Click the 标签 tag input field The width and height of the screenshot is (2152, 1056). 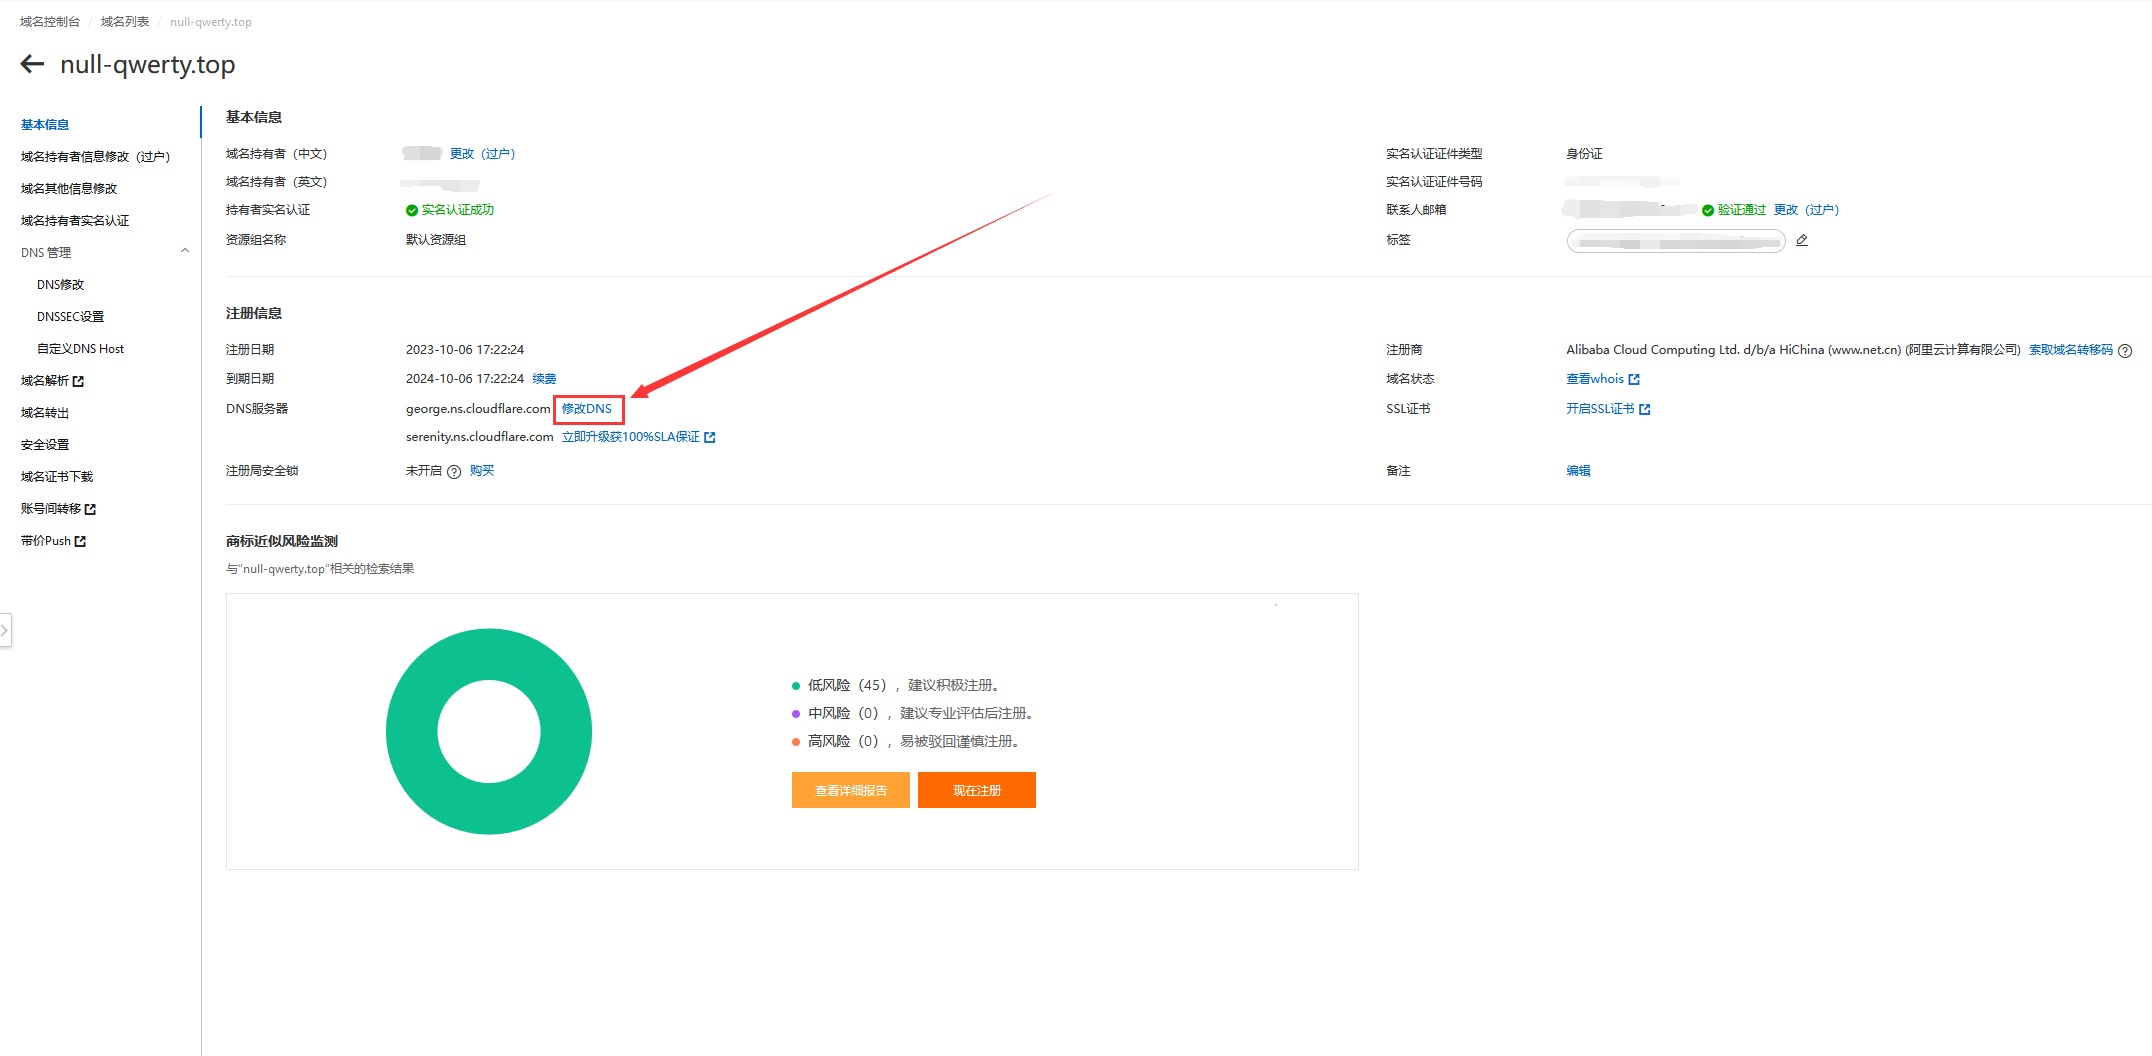(x=1675, y=241)
